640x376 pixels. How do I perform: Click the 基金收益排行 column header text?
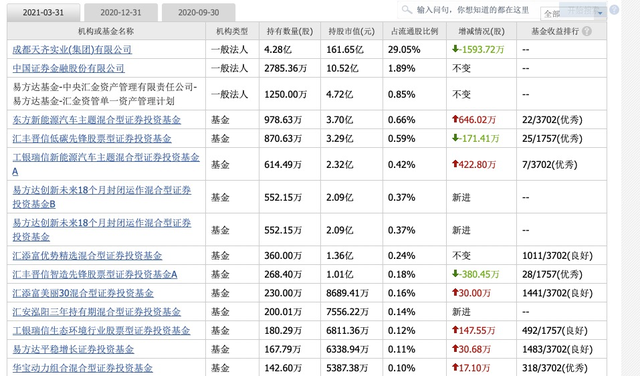[555, 31]
